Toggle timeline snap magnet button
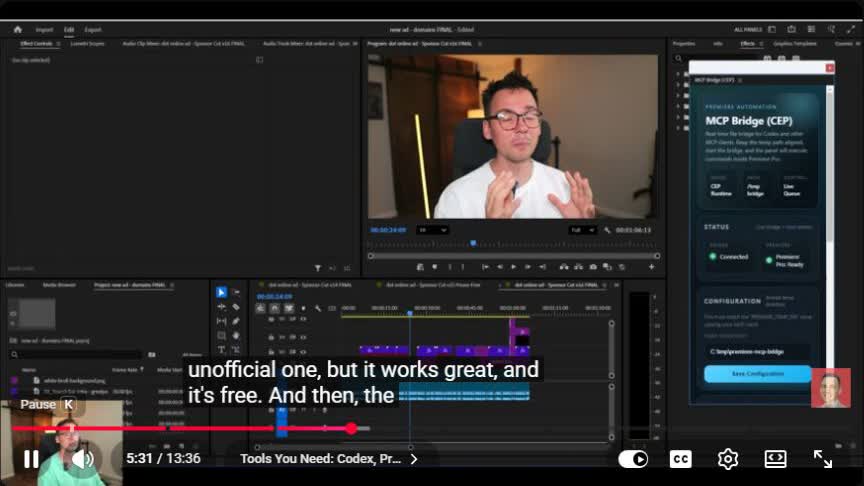Image resolution: width=864 pixels, height=486 pixels. click(274, 308)
